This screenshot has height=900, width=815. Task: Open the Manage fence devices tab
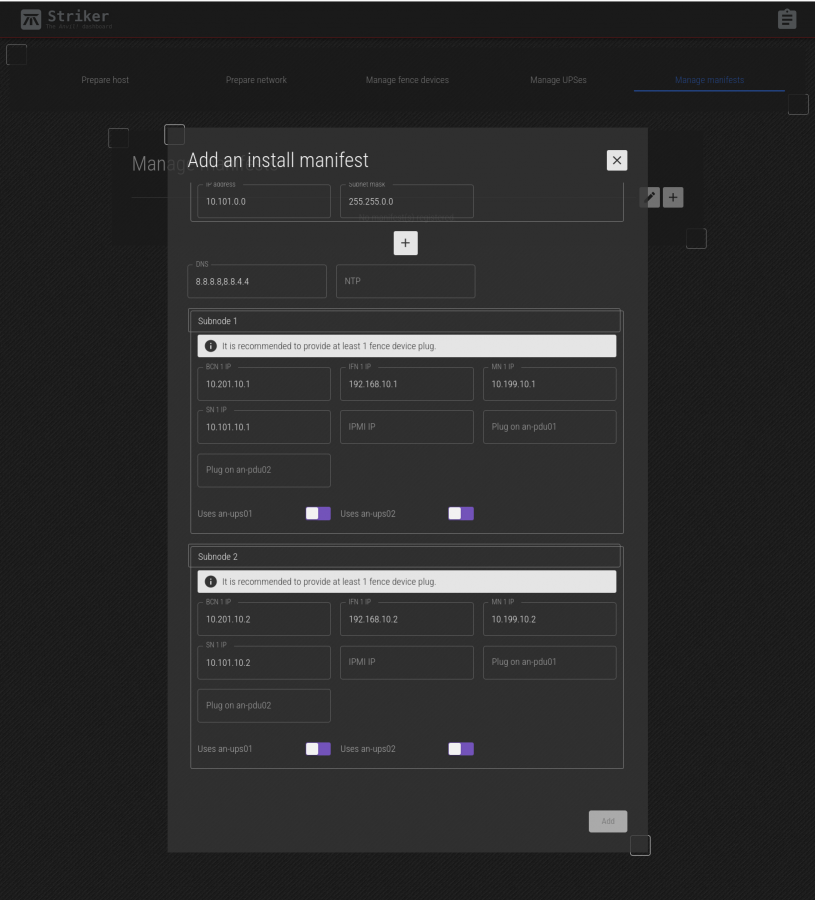coord(407,80)
